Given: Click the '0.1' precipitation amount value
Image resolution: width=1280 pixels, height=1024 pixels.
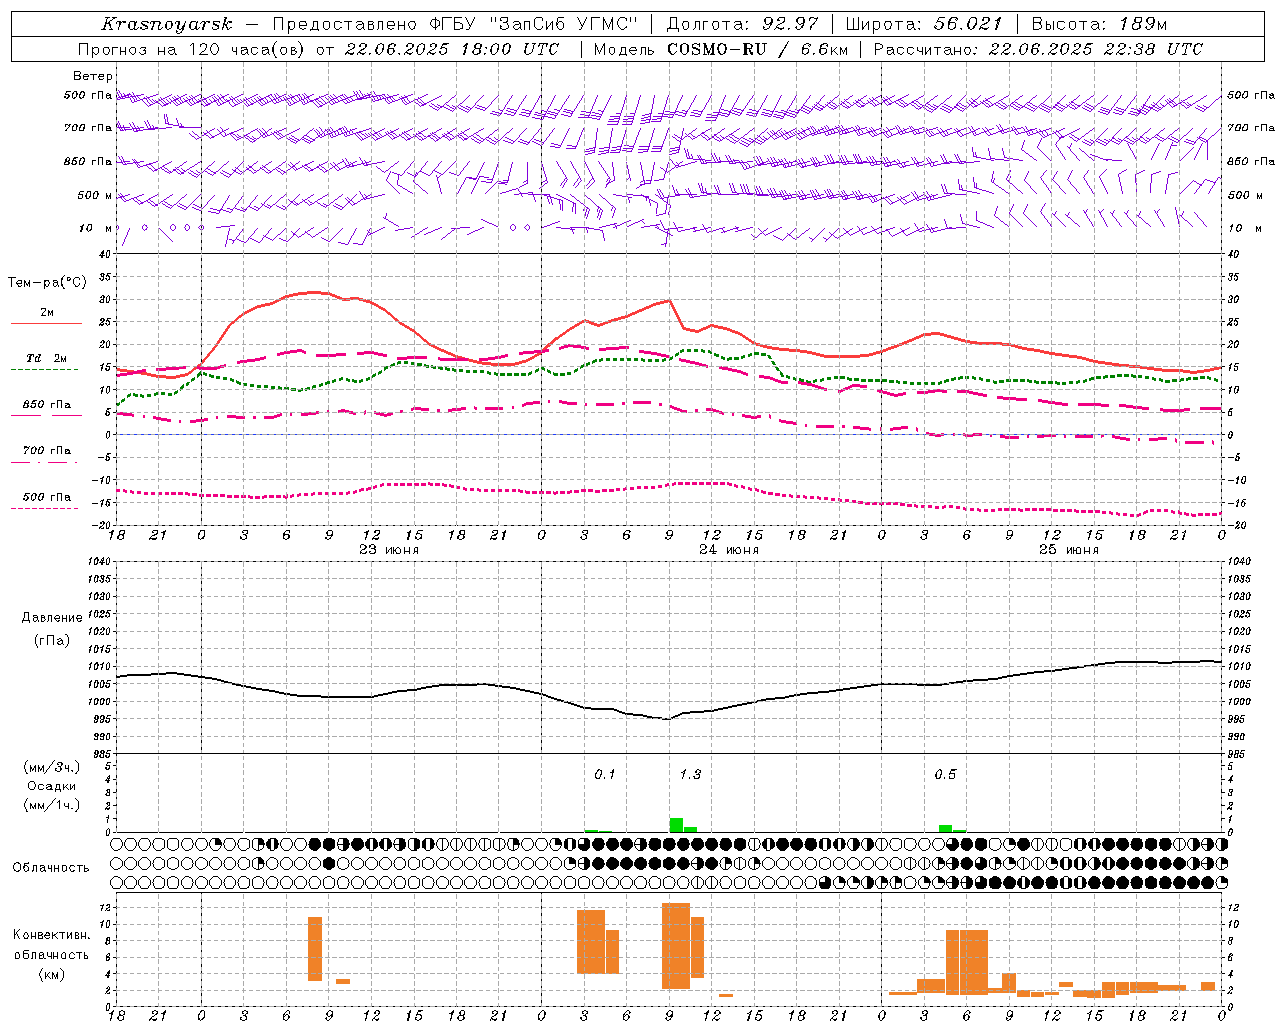Looking at the screenshot, I should point(605,775).
